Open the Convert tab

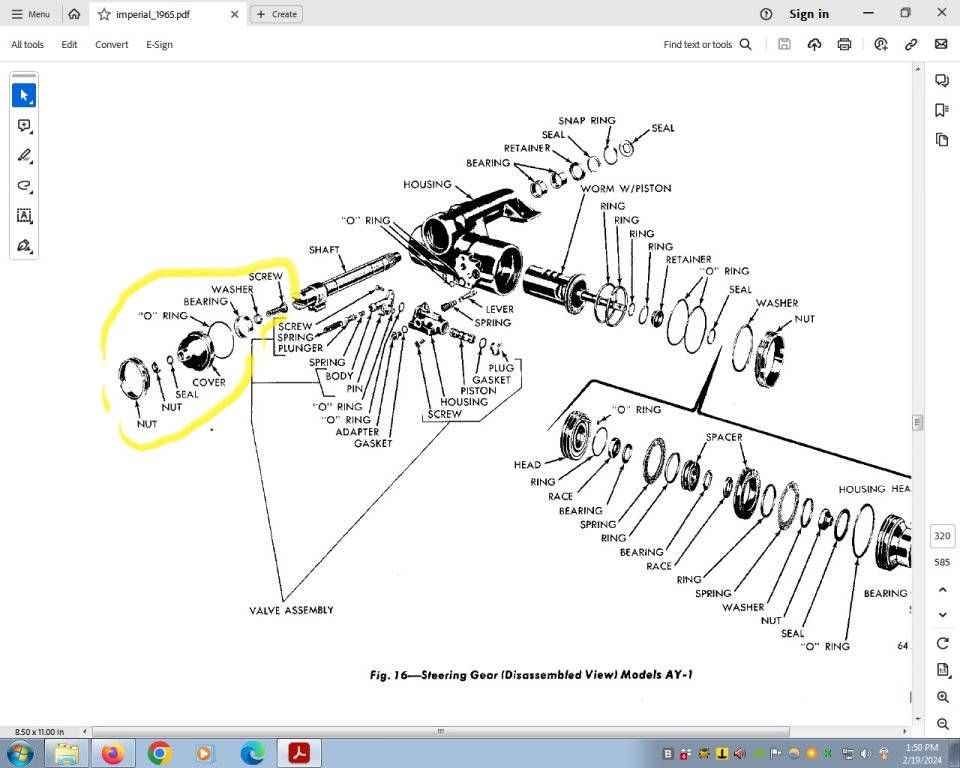[x=111, y=44]
